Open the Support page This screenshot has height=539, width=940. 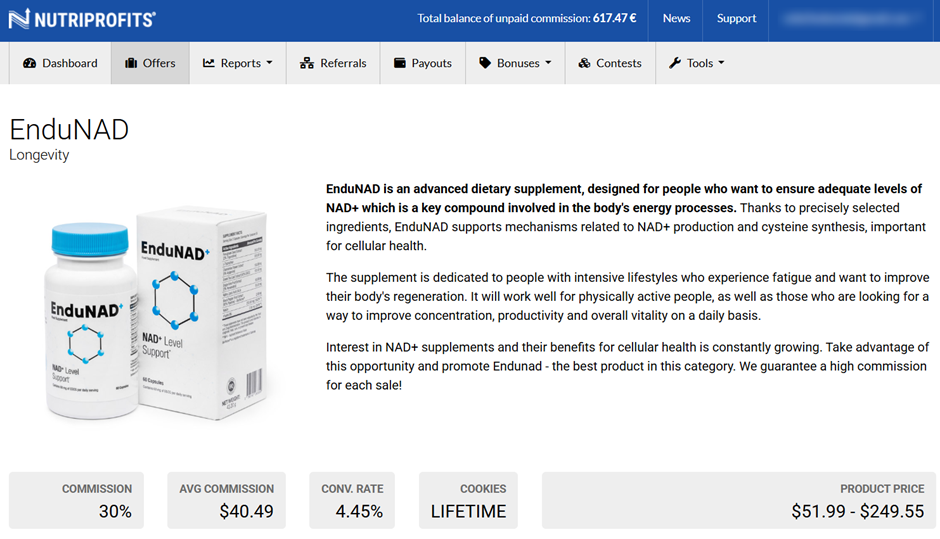736,18
